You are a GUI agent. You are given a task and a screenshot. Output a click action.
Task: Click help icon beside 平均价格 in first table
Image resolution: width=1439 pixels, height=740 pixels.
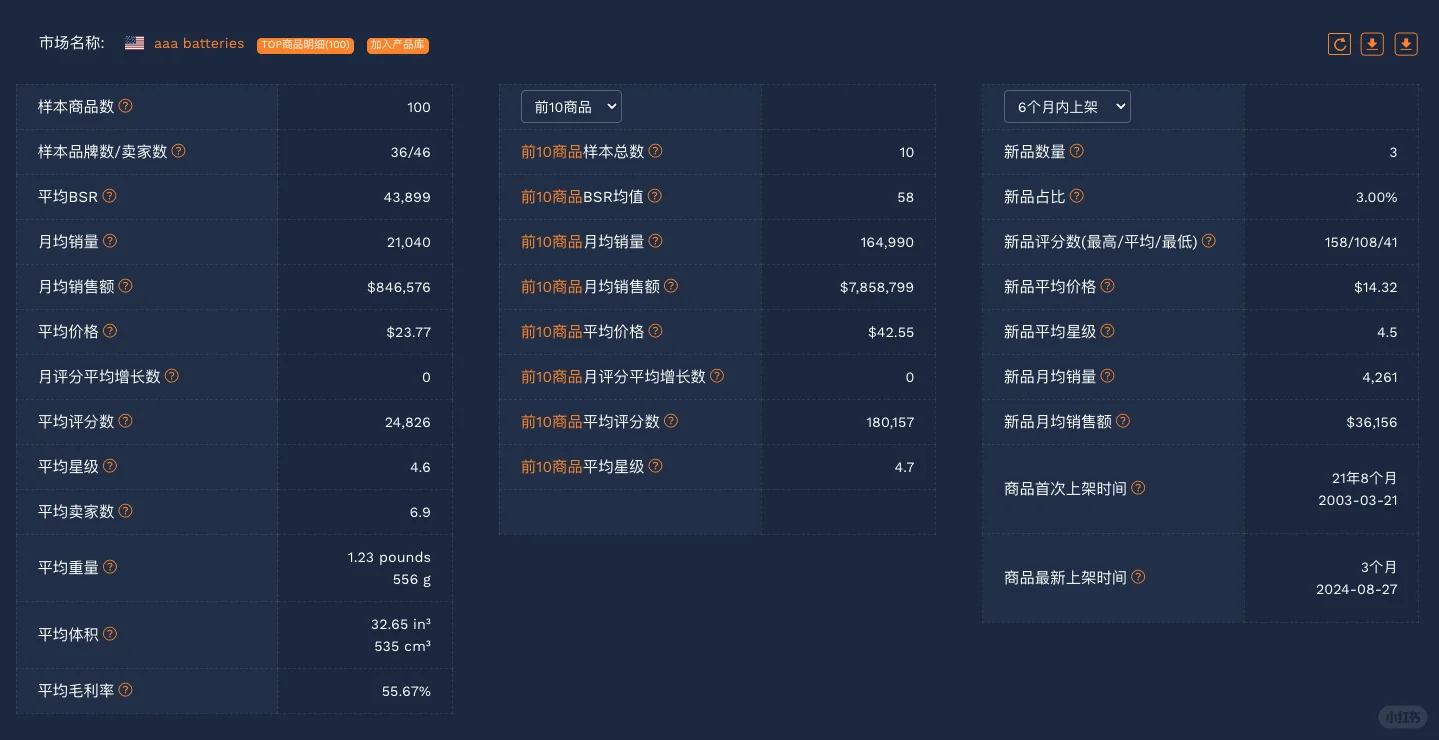coord(110,331)
